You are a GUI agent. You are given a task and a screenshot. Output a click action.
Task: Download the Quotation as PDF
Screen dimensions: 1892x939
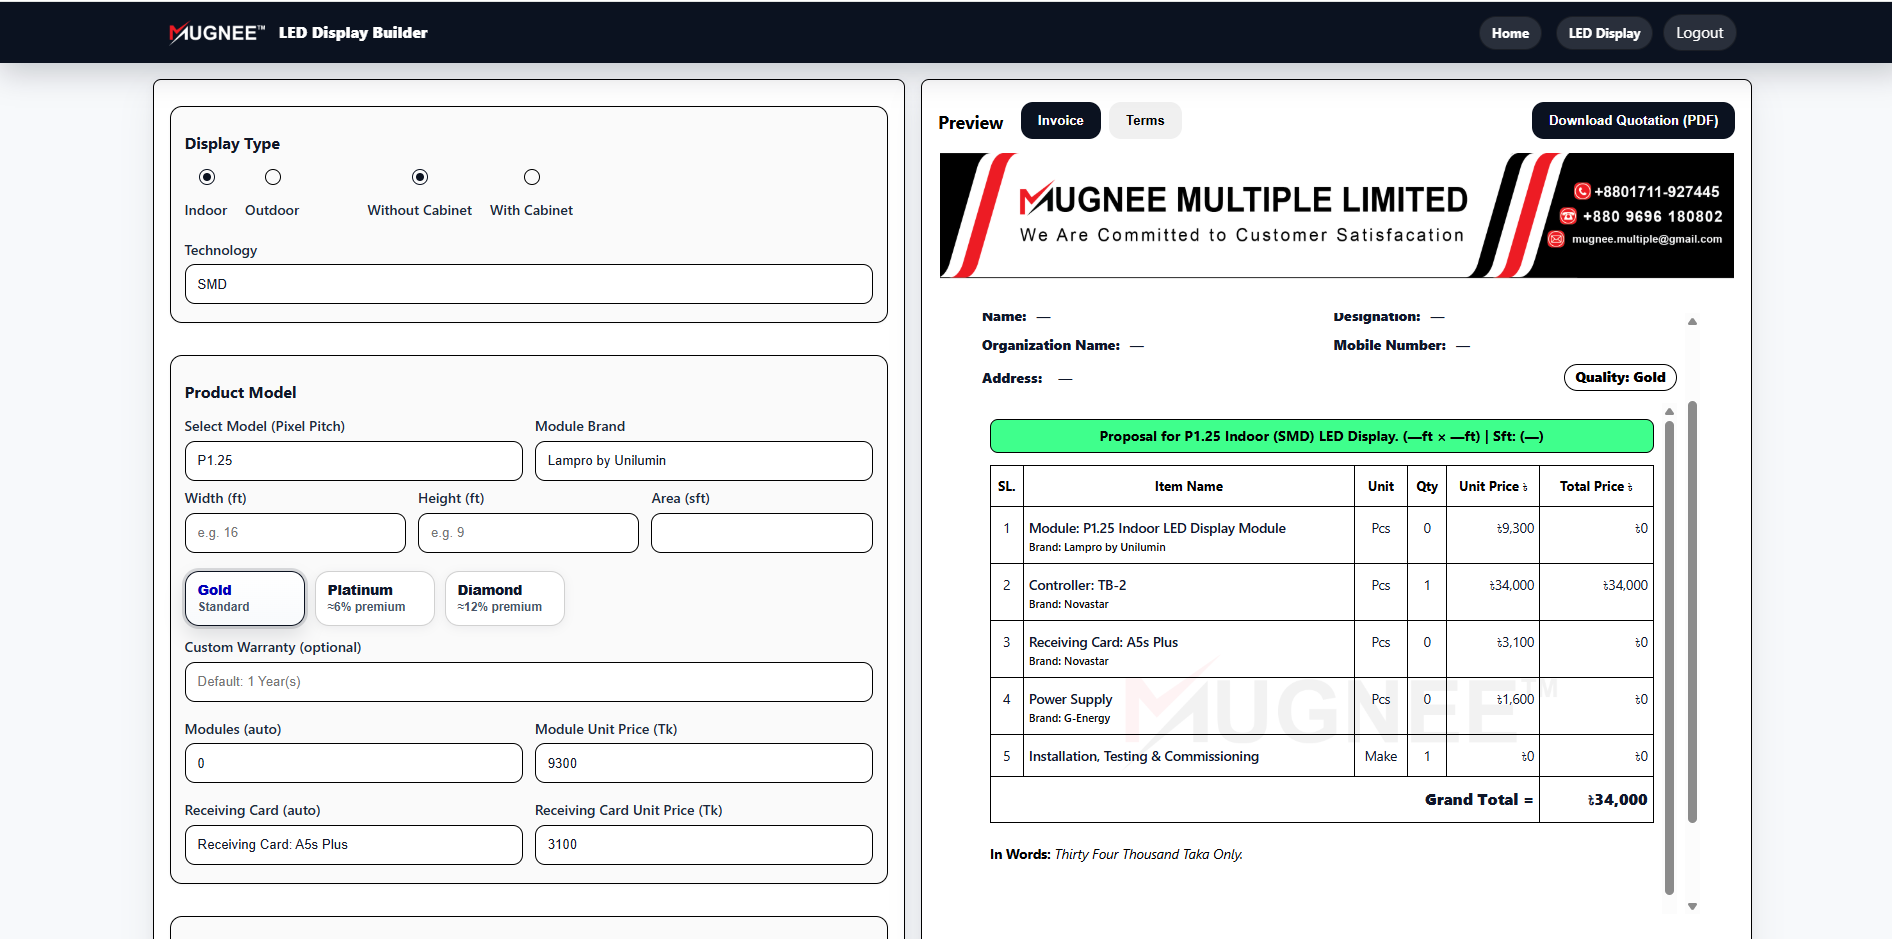click(x=1633, y=120)
